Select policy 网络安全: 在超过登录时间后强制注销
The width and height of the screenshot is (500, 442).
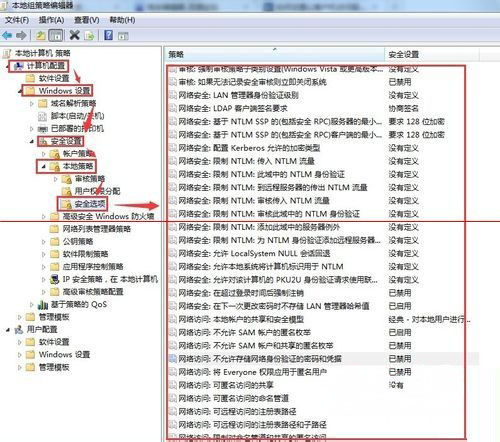(241, 293)
